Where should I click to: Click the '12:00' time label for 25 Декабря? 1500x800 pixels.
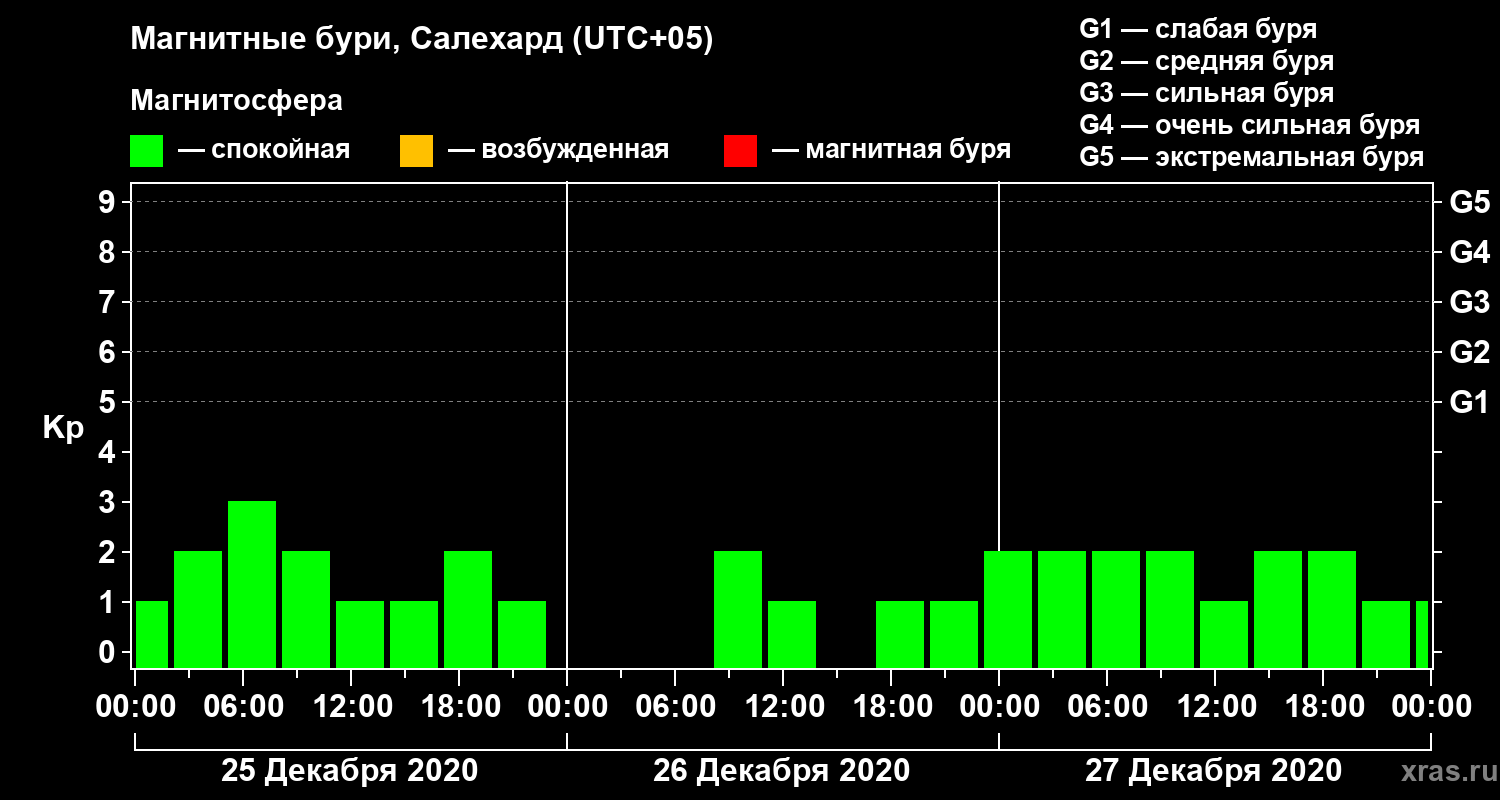351,707
